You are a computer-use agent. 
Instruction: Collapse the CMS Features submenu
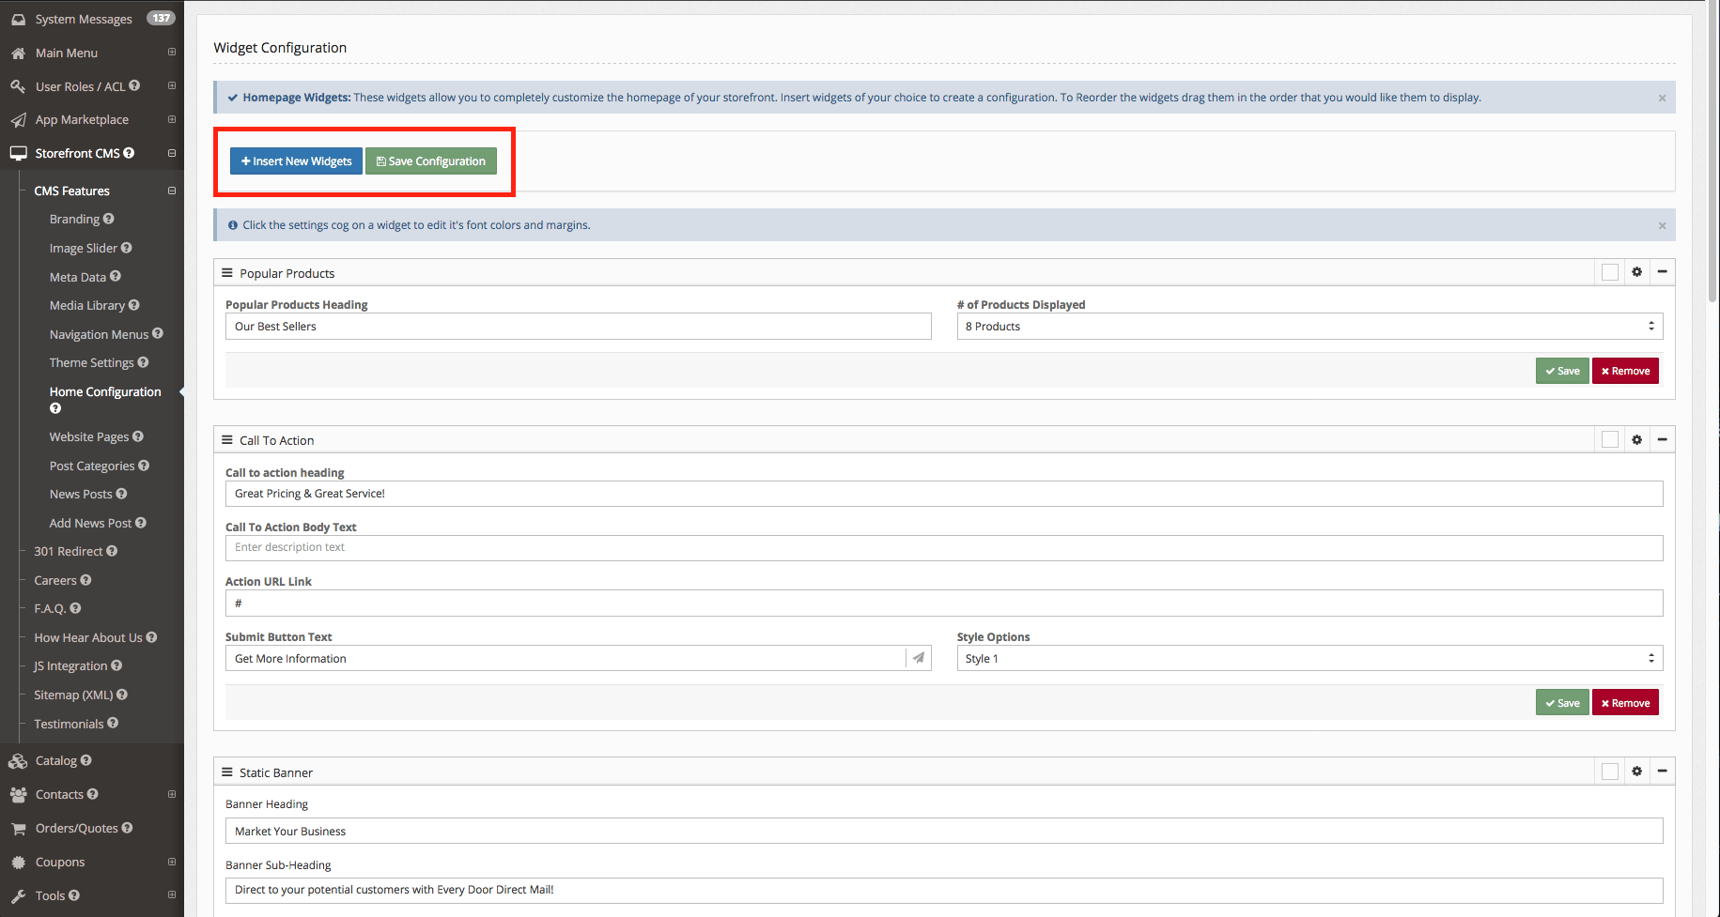172,191
